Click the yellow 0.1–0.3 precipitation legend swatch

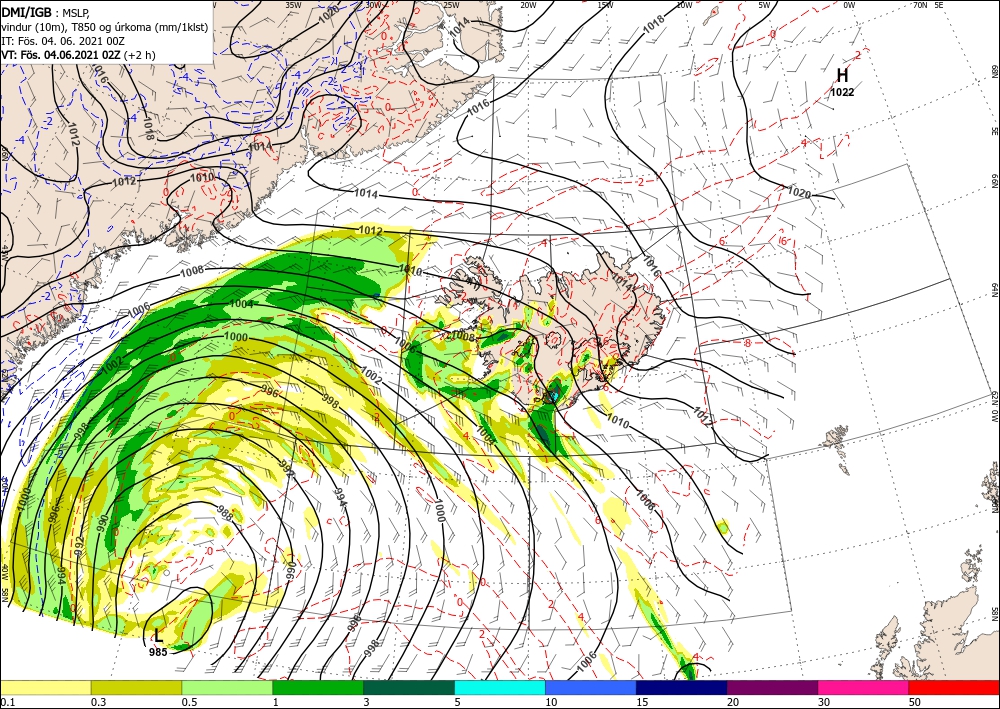[x=45, y=687]
